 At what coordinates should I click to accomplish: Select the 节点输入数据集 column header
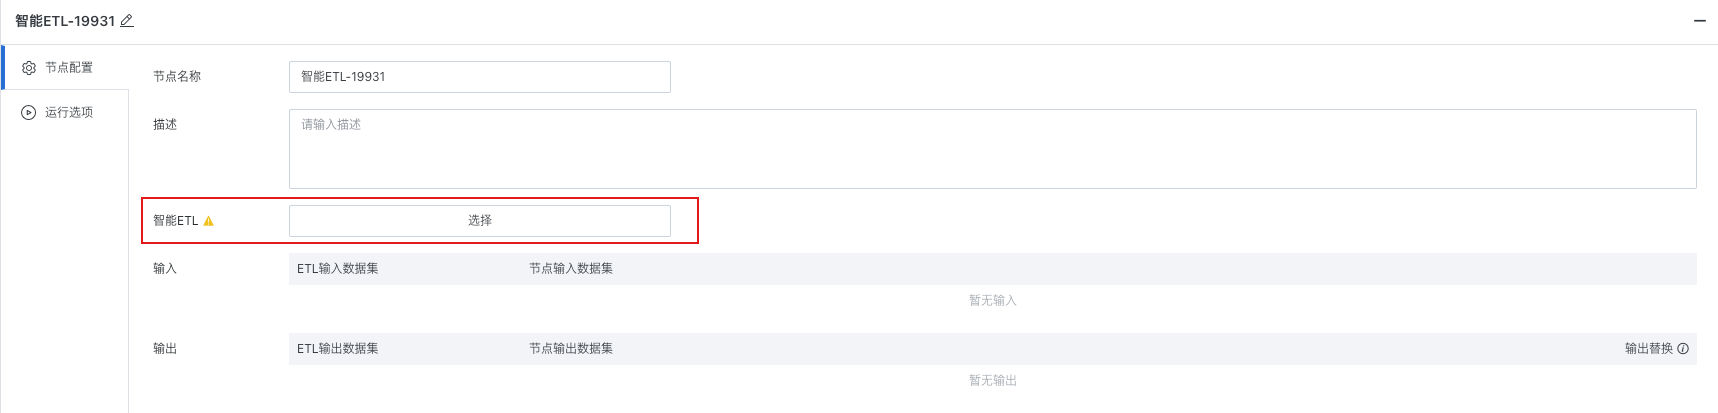[x=571, y=269]
